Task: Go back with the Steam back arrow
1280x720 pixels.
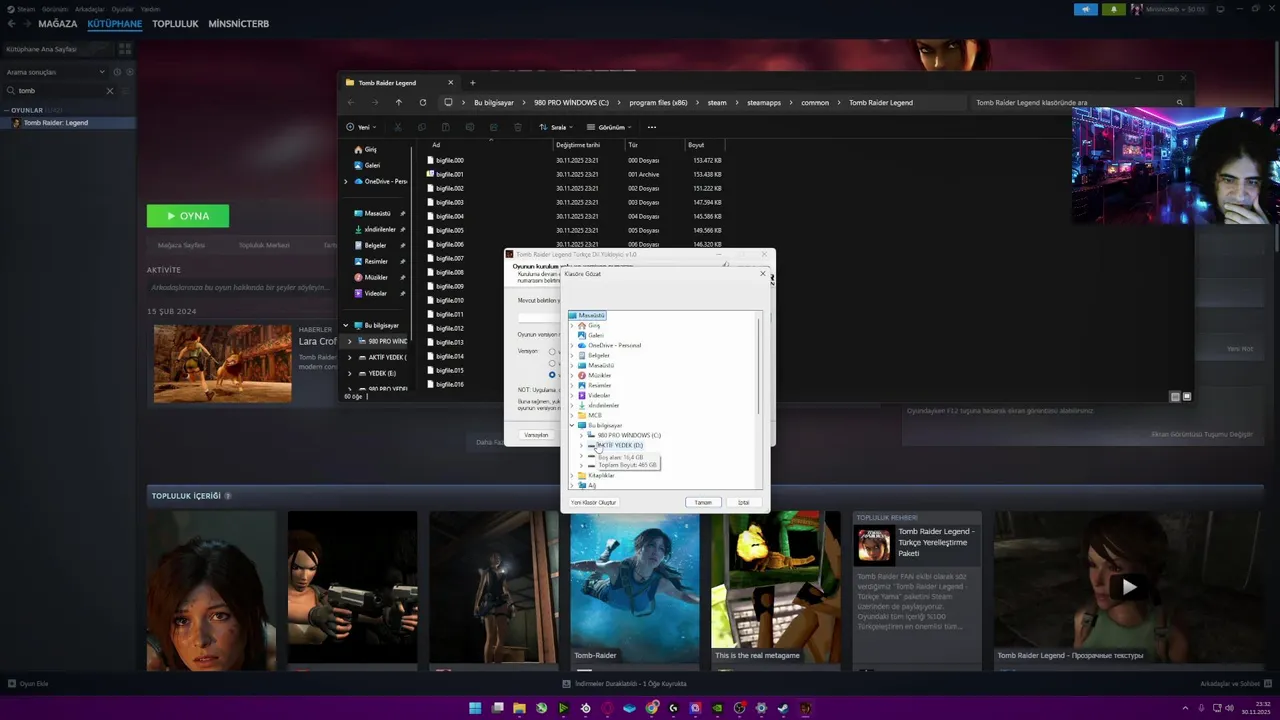Action: (x=12, y=23)
